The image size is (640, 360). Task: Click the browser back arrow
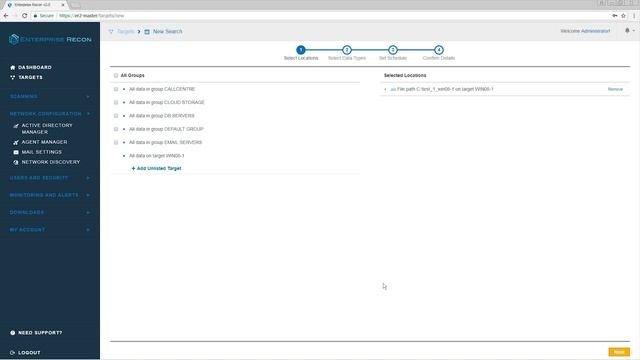(x=6, y=16)
